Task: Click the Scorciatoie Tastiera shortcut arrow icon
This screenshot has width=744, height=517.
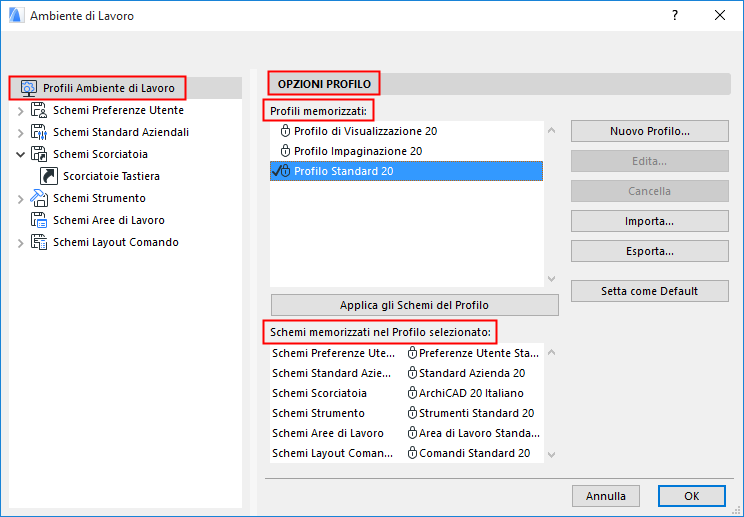Action: tap(49, 176)
